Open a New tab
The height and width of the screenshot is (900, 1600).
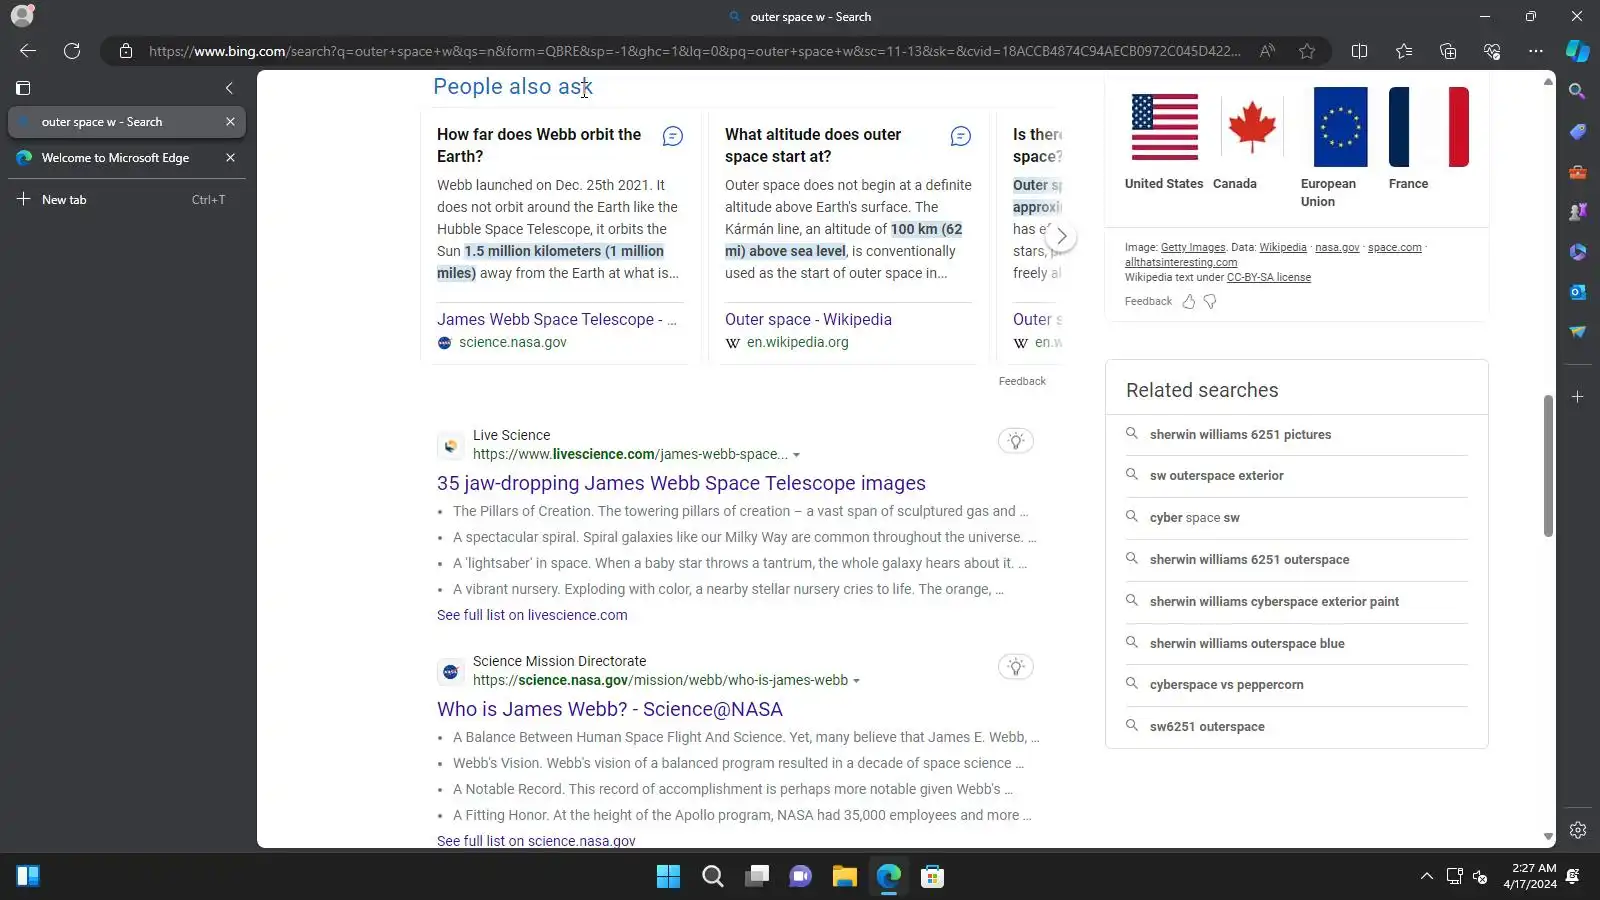pos(127,200)
